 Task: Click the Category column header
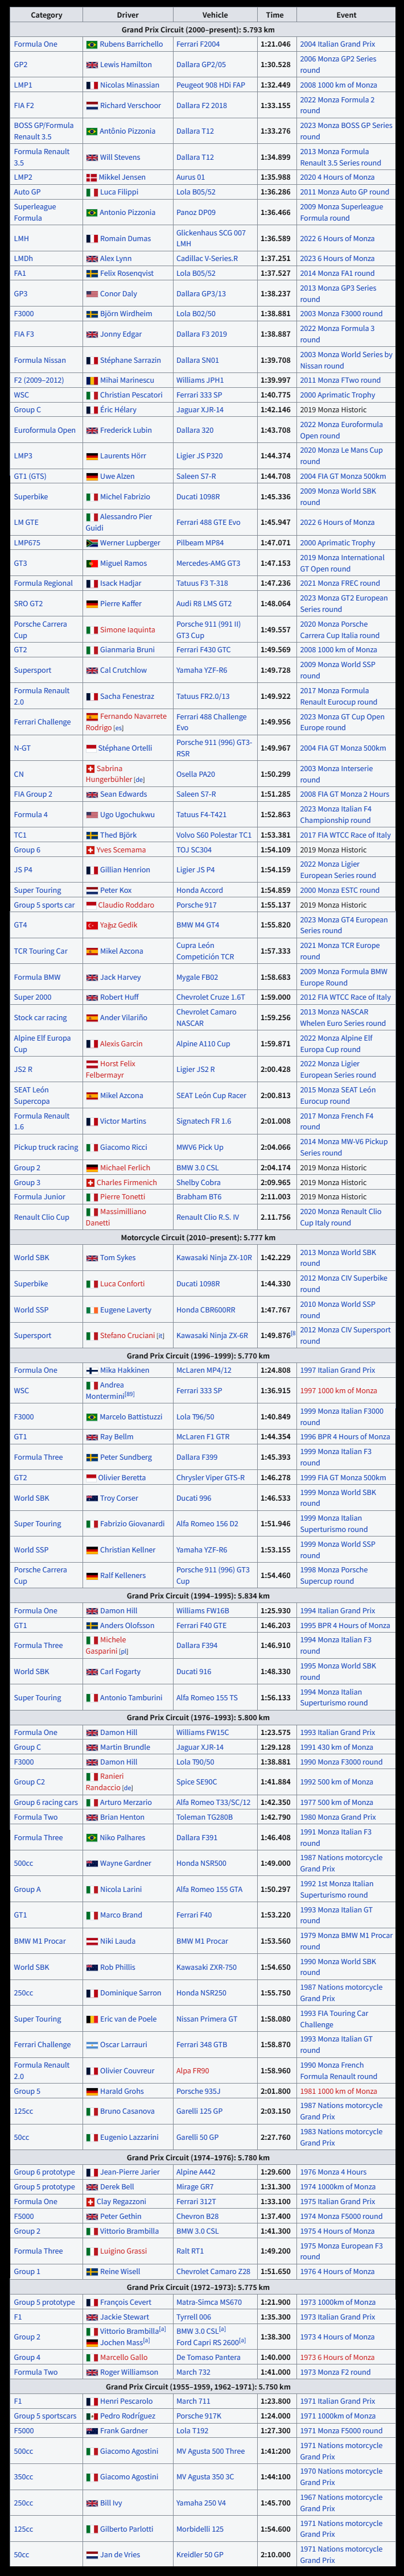pyautogui.click(x=46, y=15)
